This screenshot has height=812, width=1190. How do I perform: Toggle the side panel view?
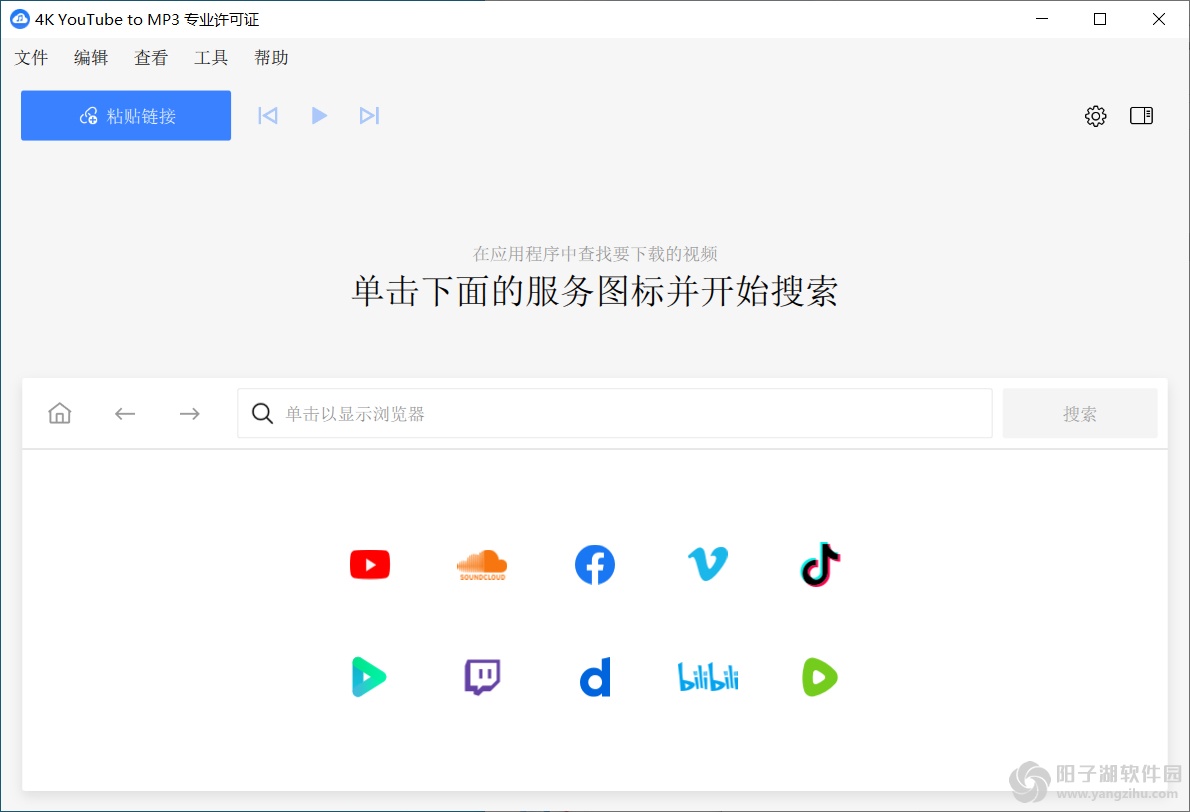[x=1141, y=116]
